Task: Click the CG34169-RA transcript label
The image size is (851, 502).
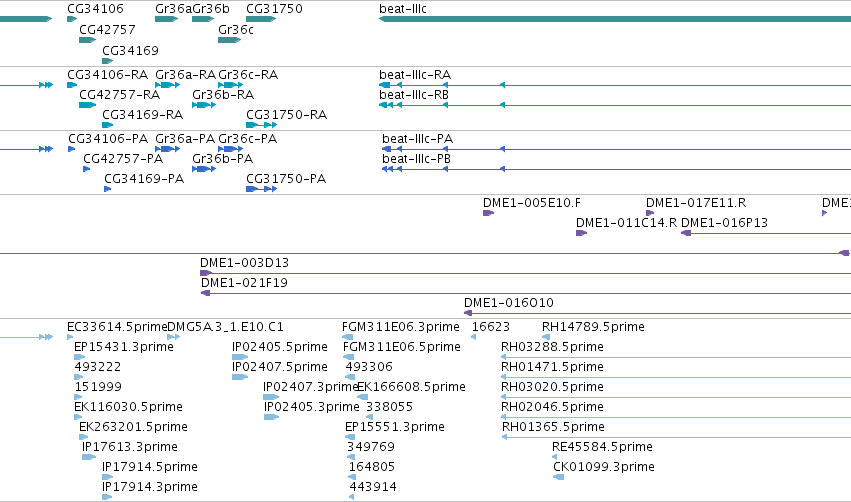Action: coord(143,115)
